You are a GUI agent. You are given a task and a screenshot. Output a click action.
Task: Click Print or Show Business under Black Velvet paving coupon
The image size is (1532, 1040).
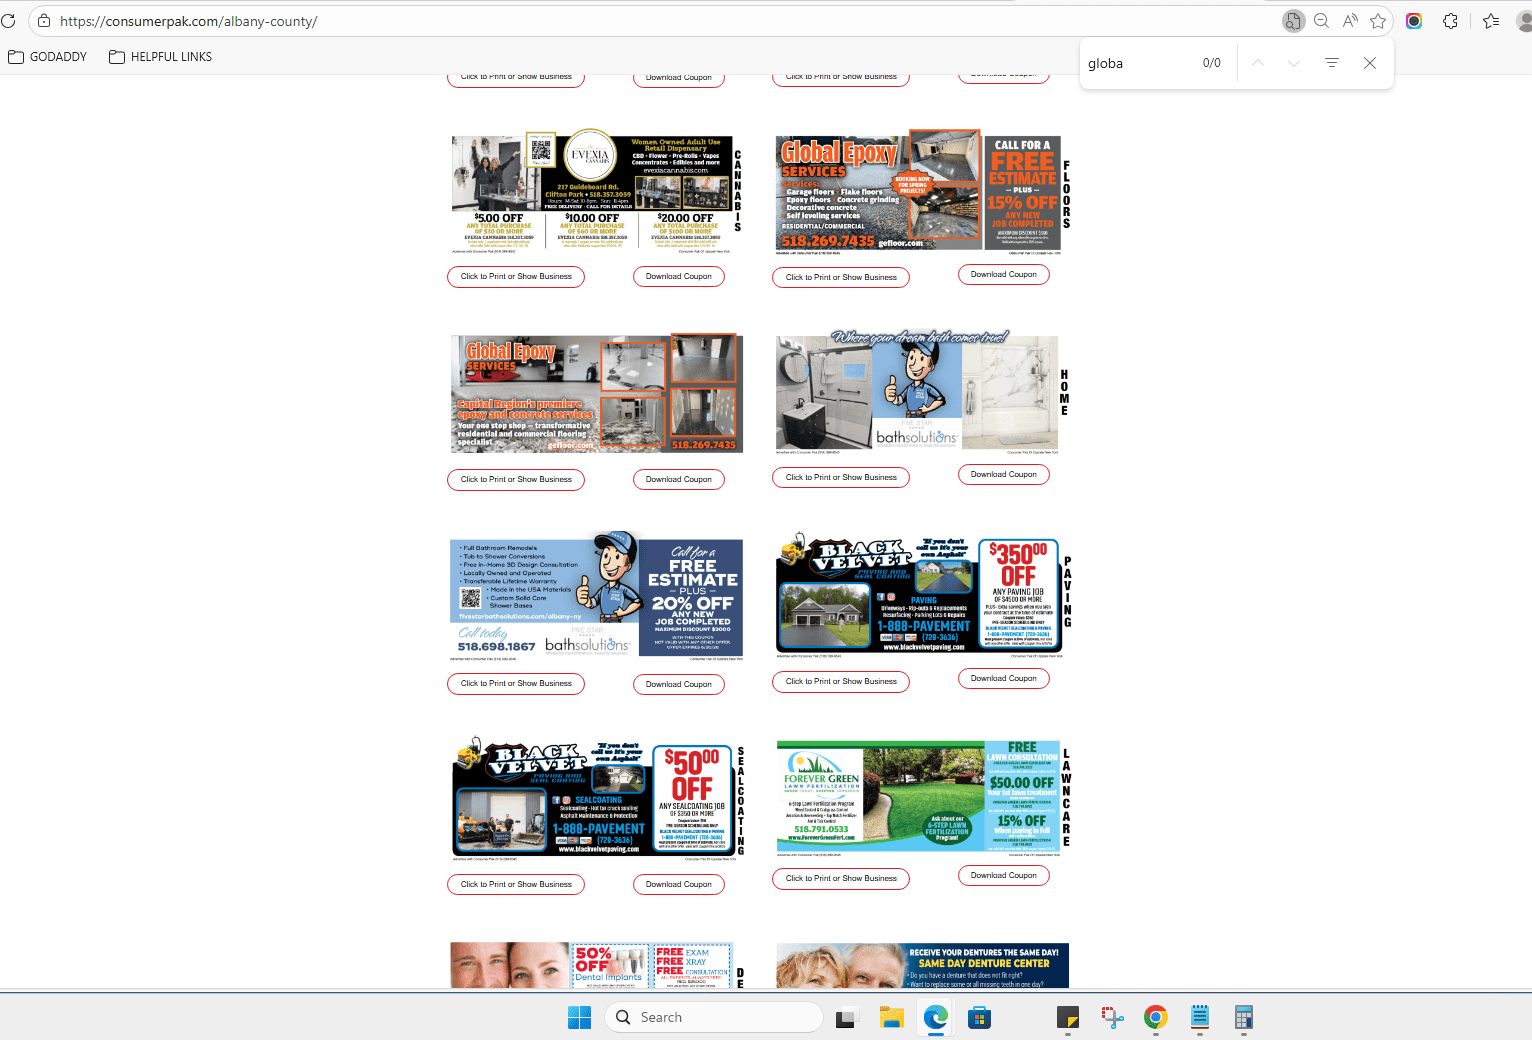coord(841,681)
